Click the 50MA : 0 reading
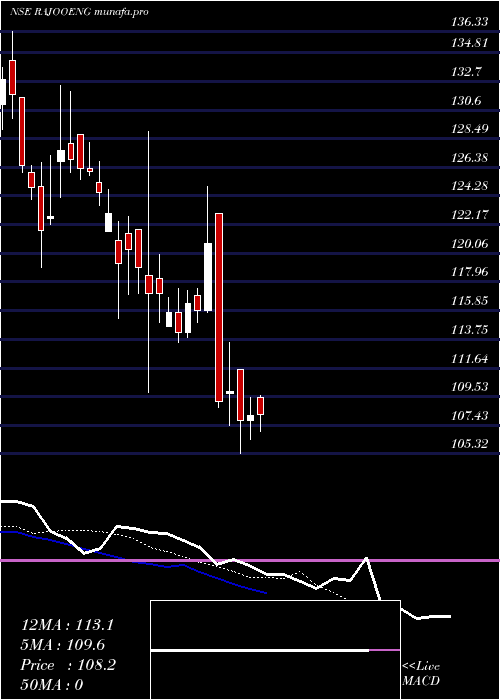Viewport: 500px width, 700px height. [x=52, y=685]
